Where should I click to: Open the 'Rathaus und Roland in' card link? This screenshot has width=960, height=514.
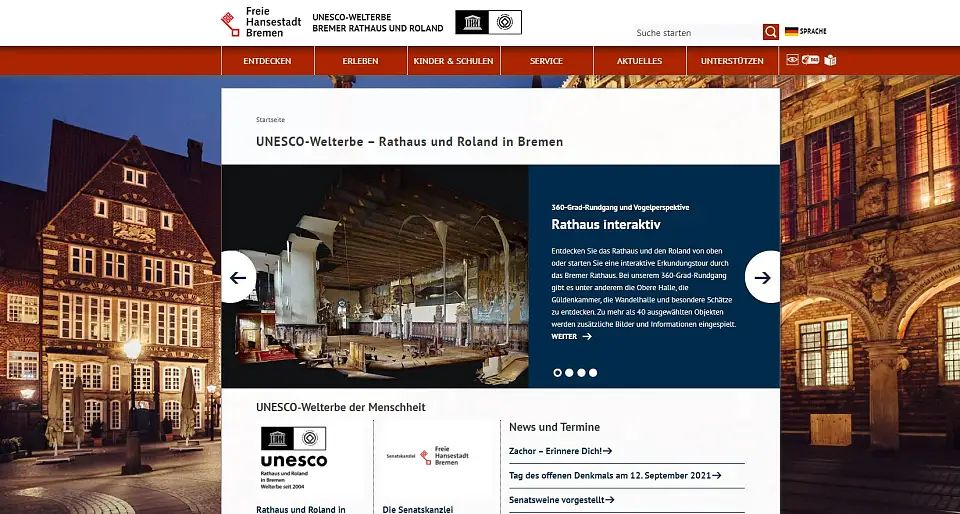click(x=301, y=509)
